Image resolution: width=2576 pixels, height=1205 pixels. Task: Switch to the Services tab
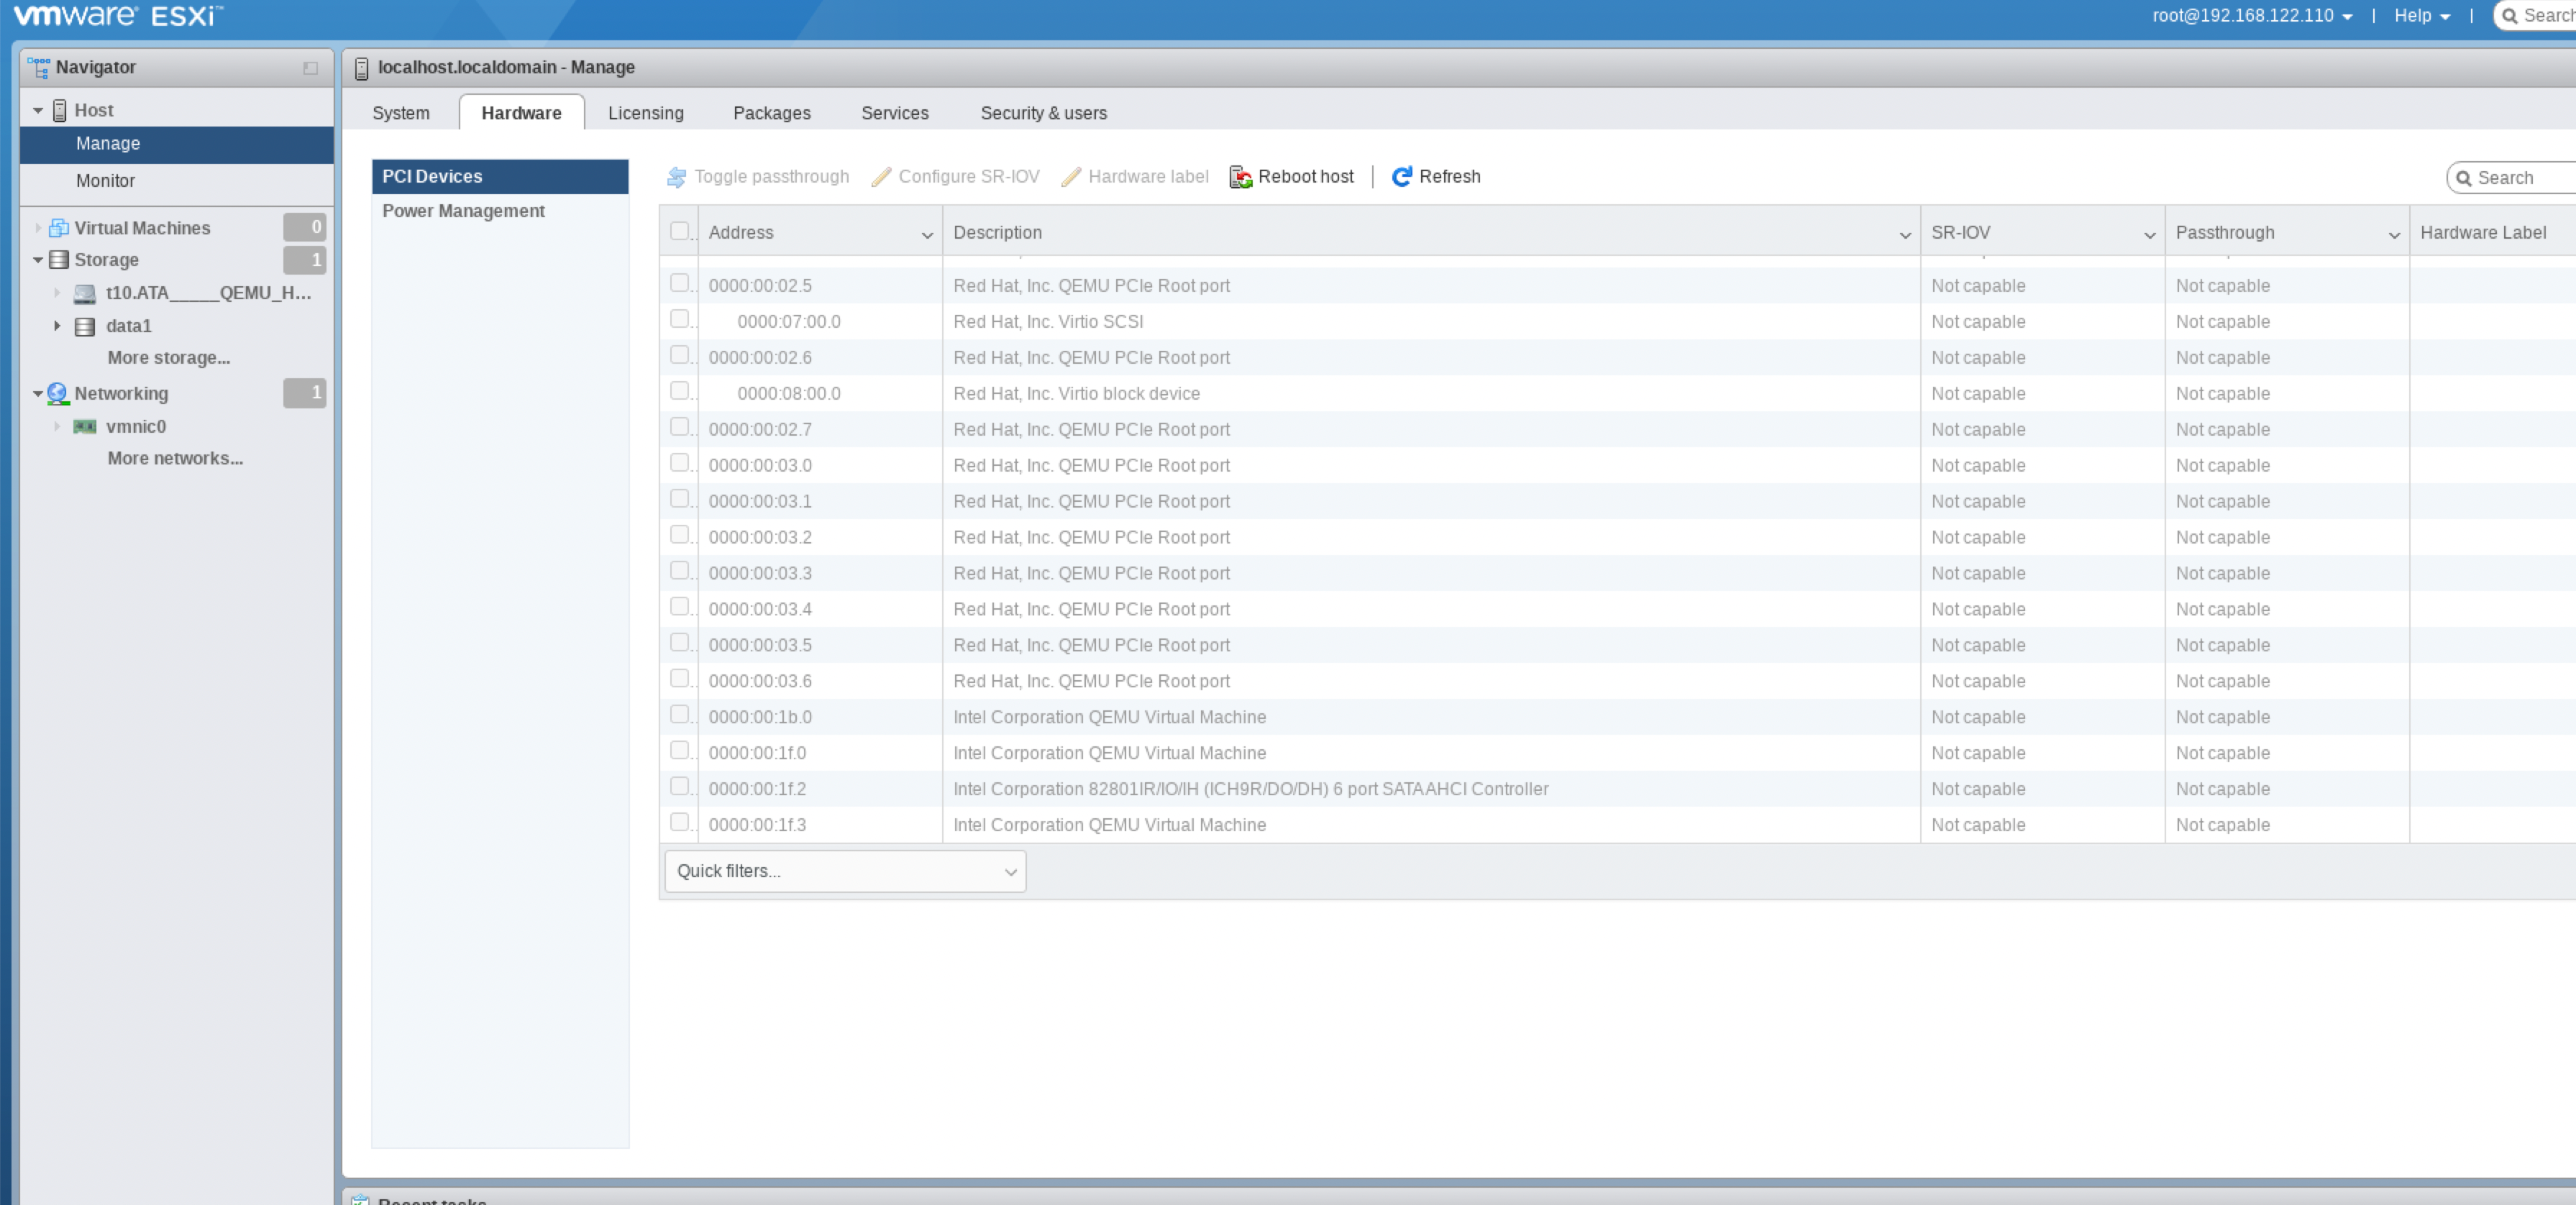[x=895, y=113]
